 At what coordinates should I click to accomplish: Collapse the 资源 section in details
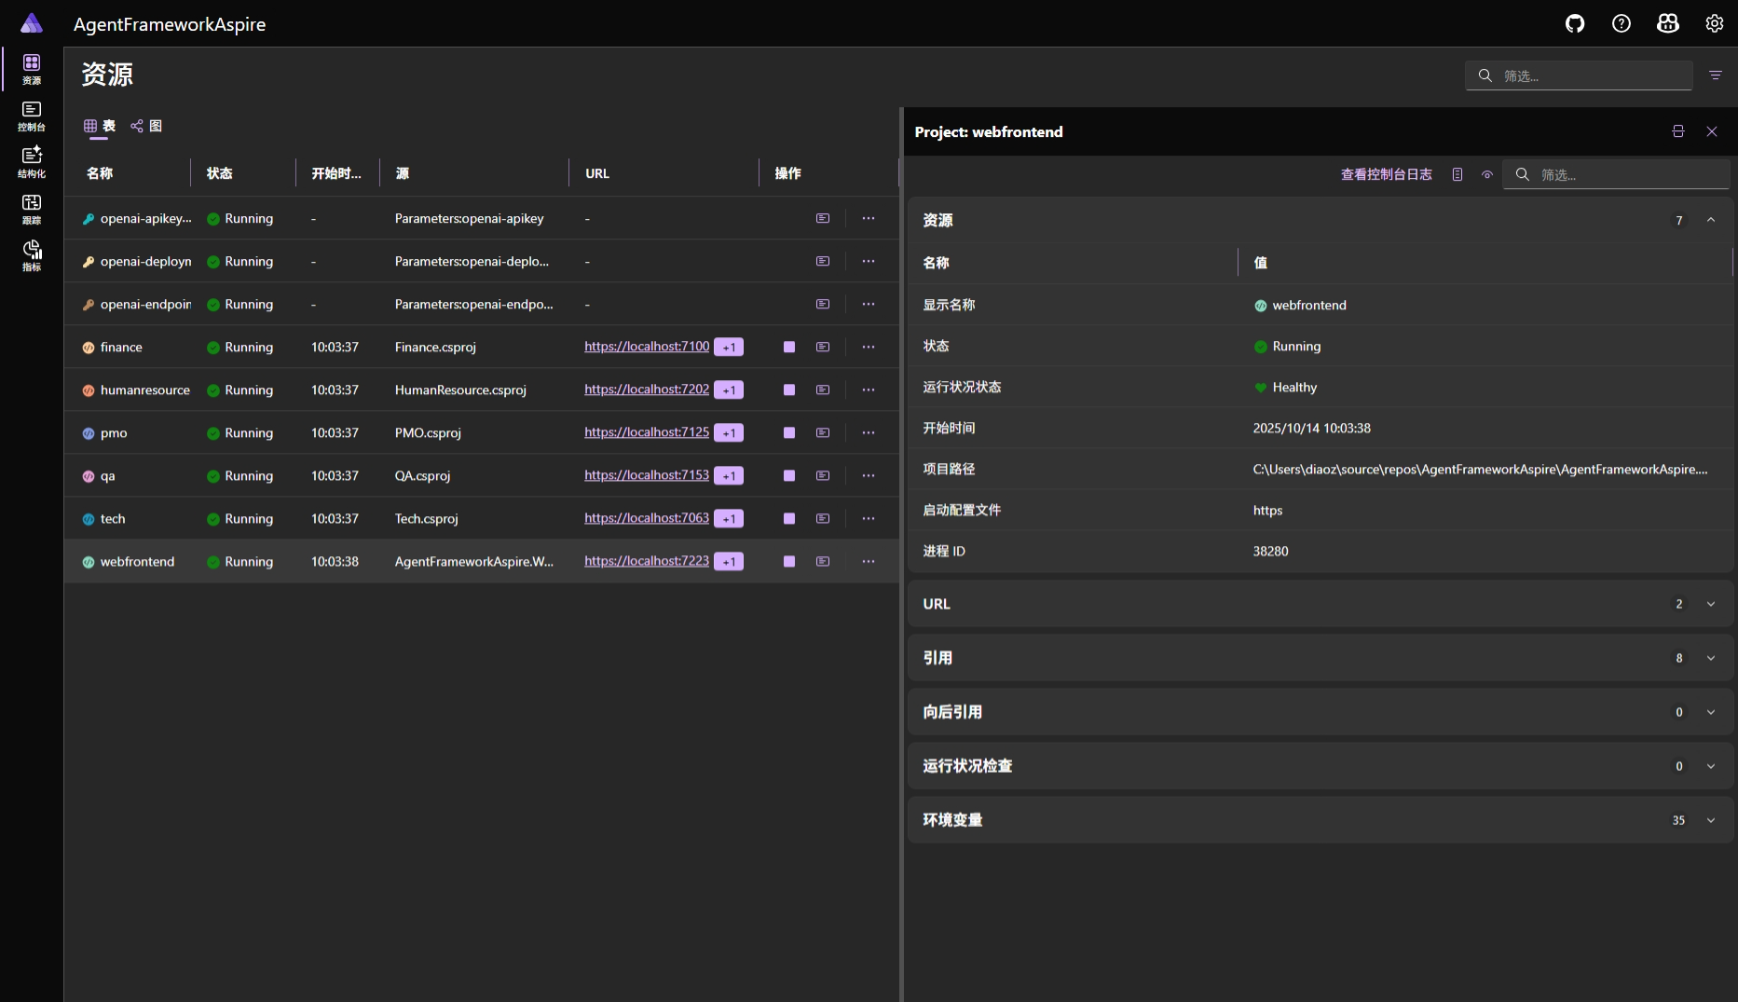click(x=1711, y=220)
